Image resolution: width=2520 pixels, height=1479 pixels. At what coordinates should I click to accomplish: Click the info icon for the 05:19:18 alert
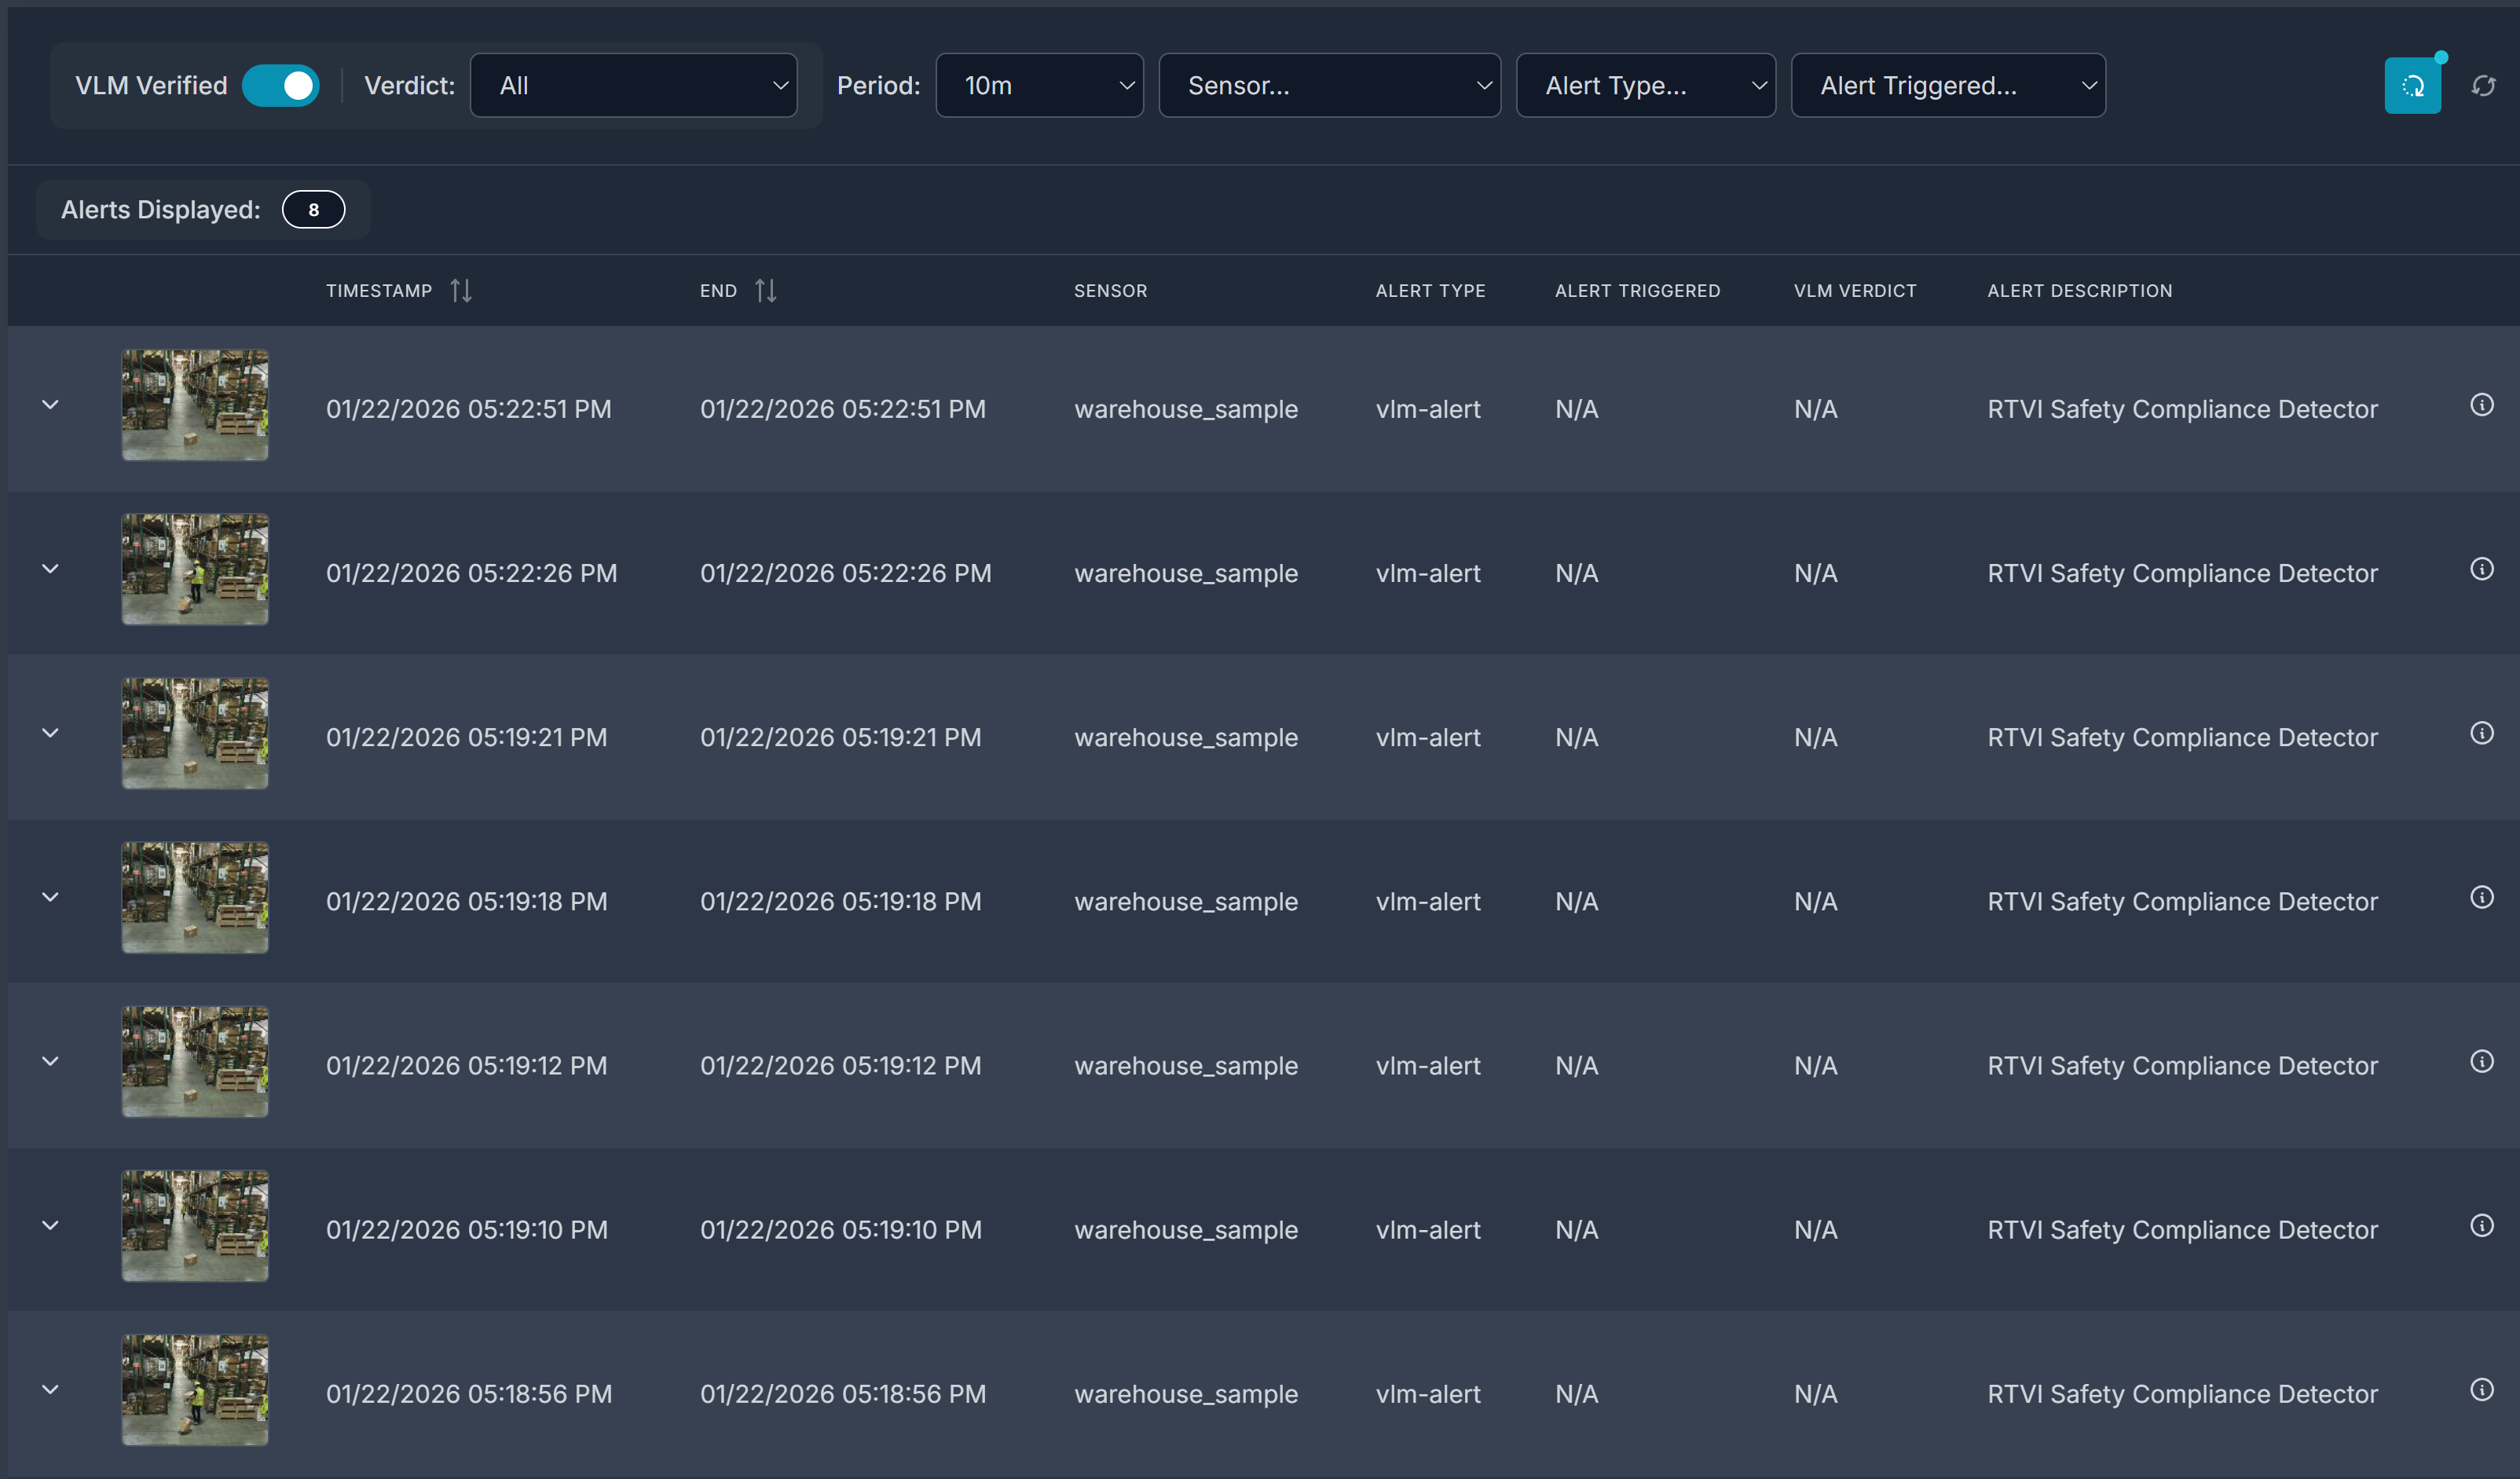point(2483,897)
